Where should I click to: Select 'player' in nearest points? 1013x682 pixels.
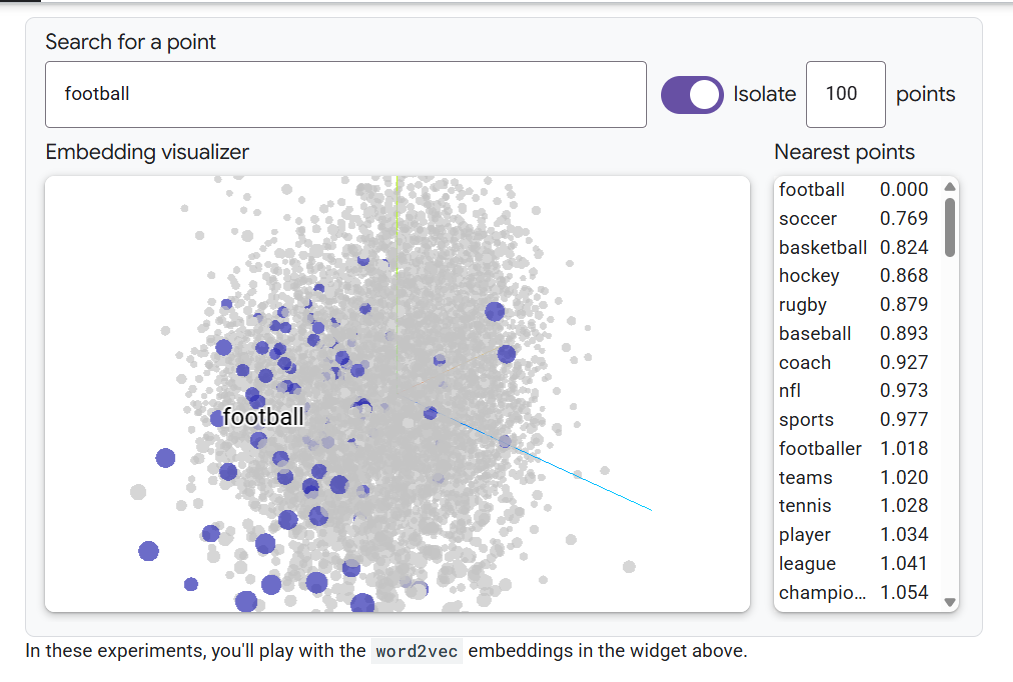pyautogui.click(x=805, y=535)
